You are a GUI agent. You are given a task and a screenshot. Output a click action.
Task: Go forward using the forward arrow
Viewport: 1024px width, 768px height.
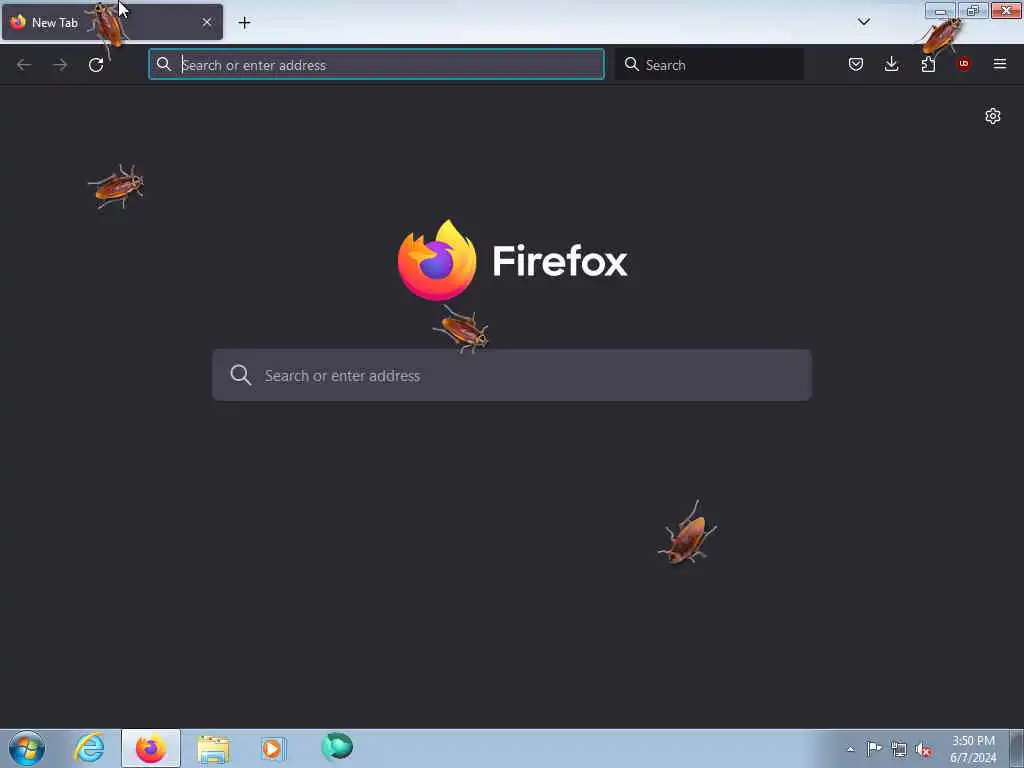pos(60,65)
